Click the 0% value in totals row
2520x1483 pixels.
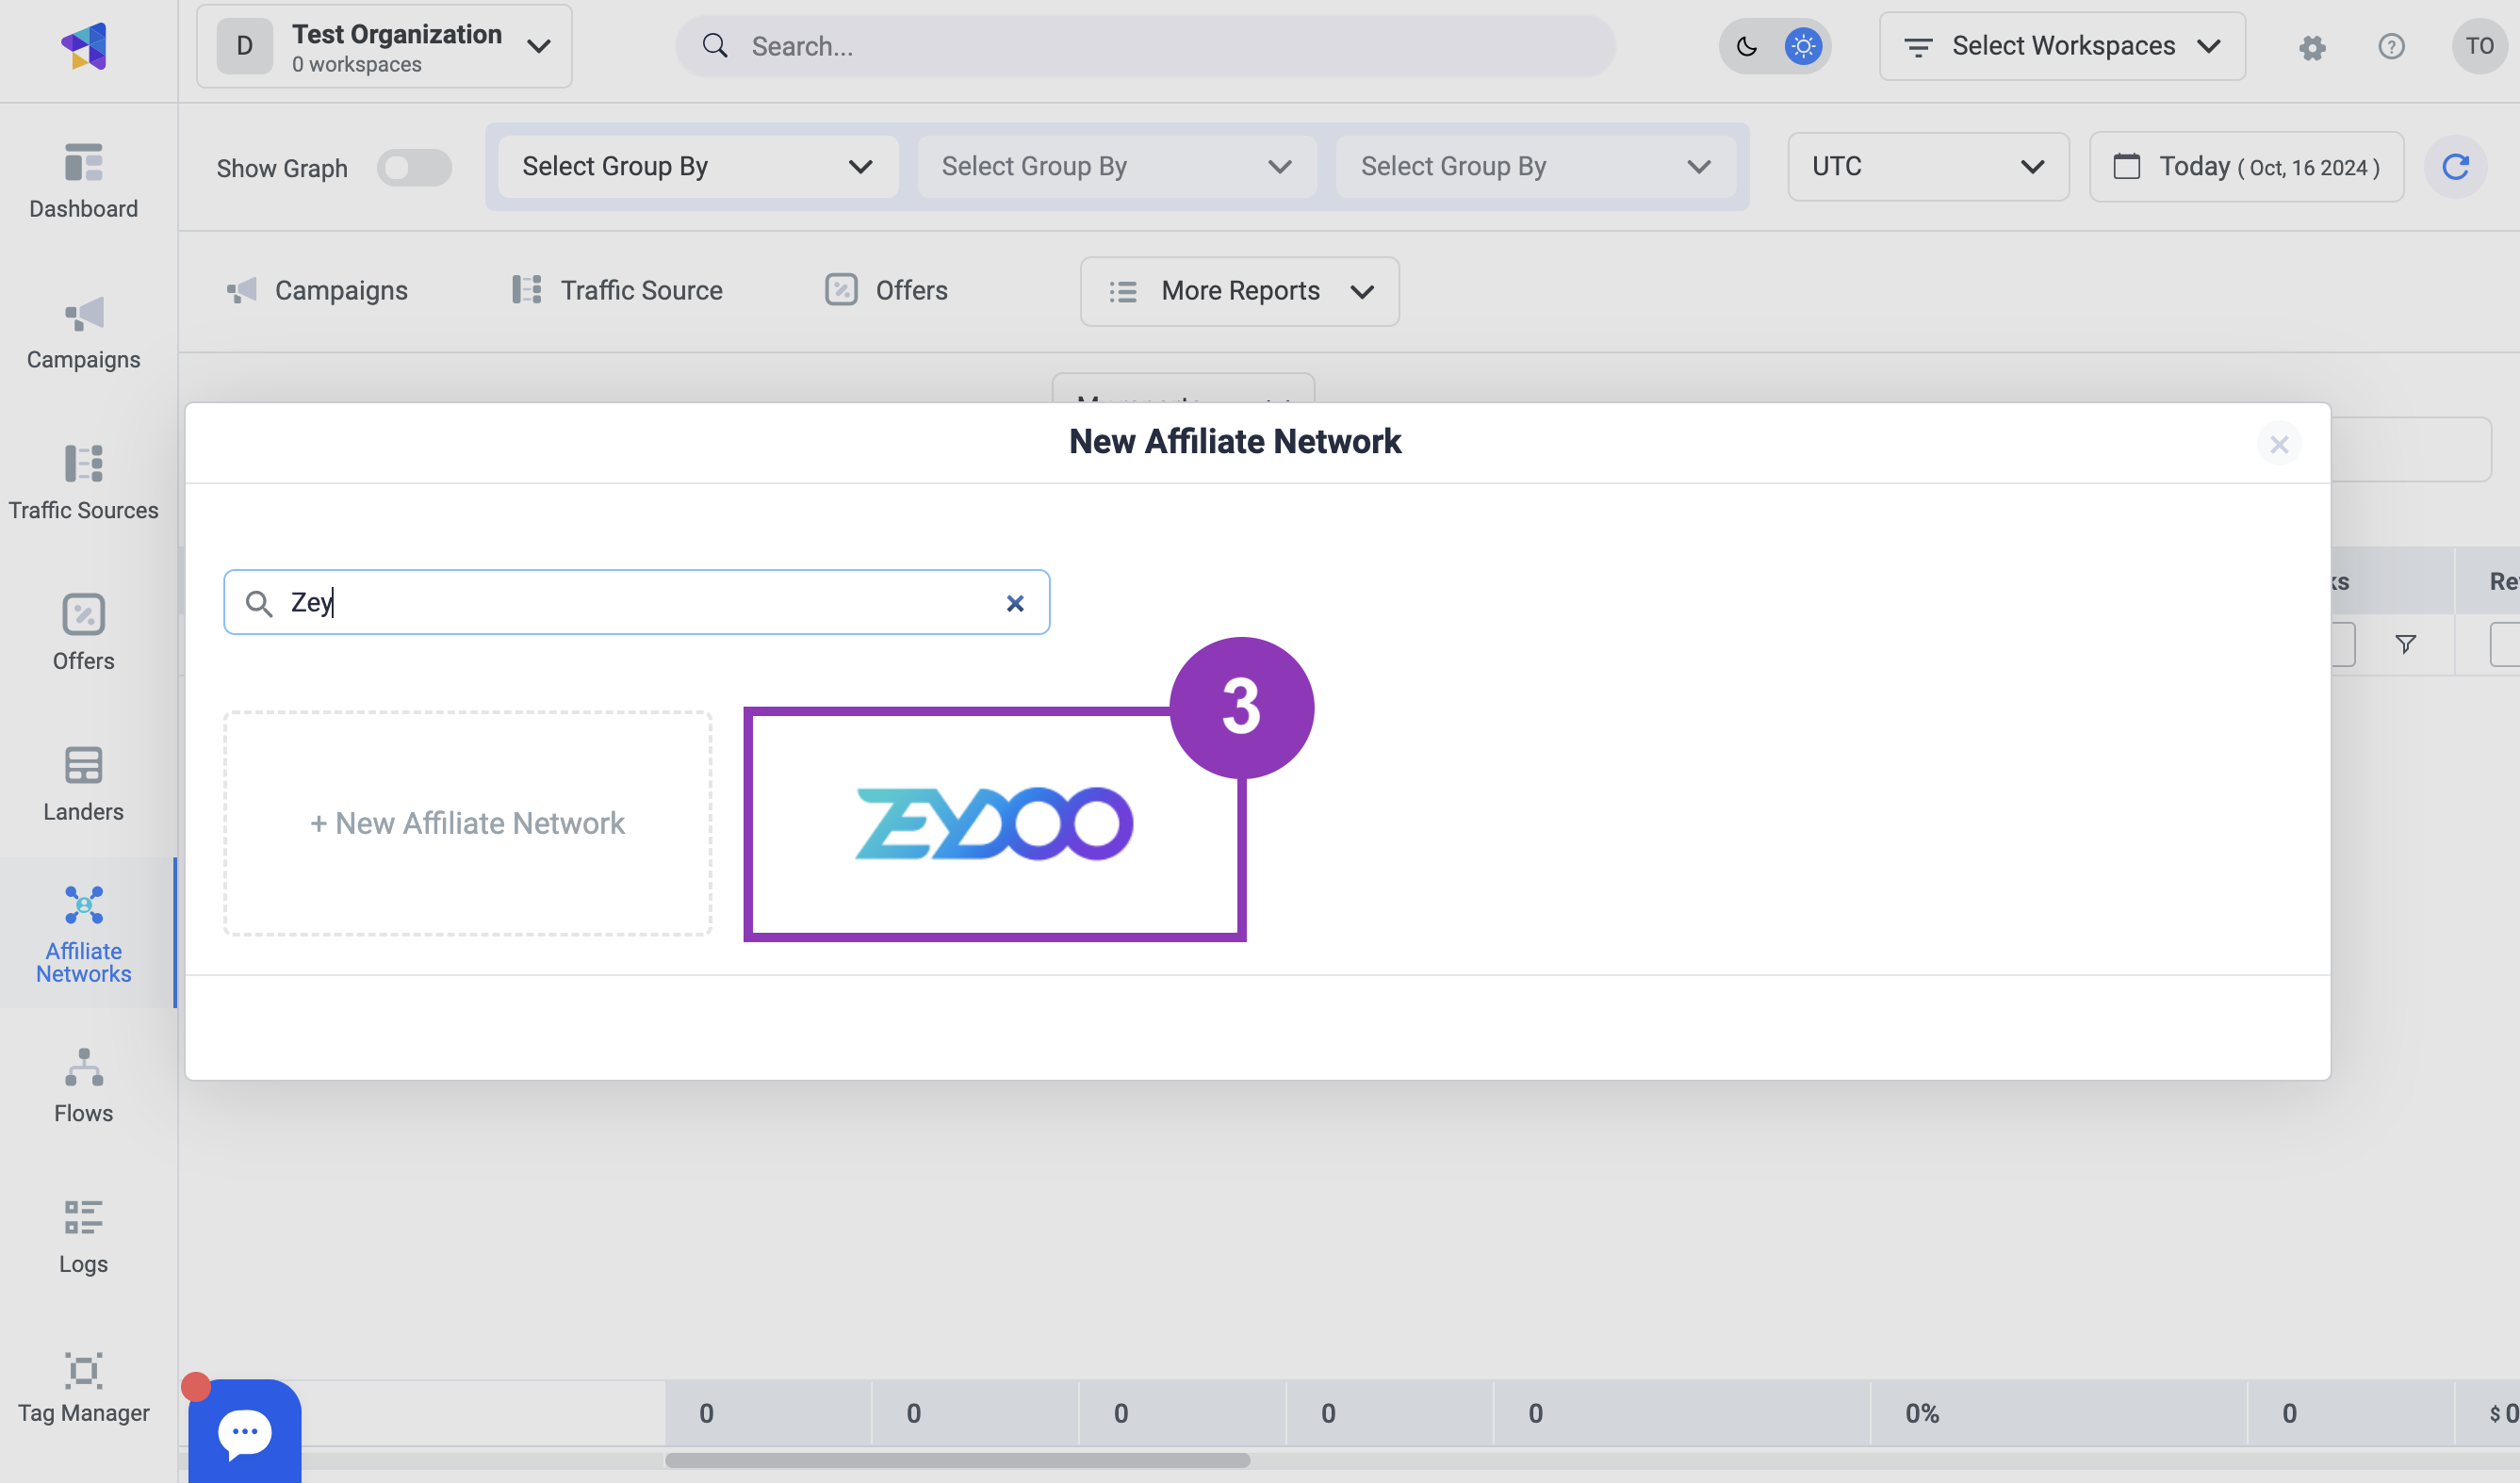click(x=1921, y=1414)
